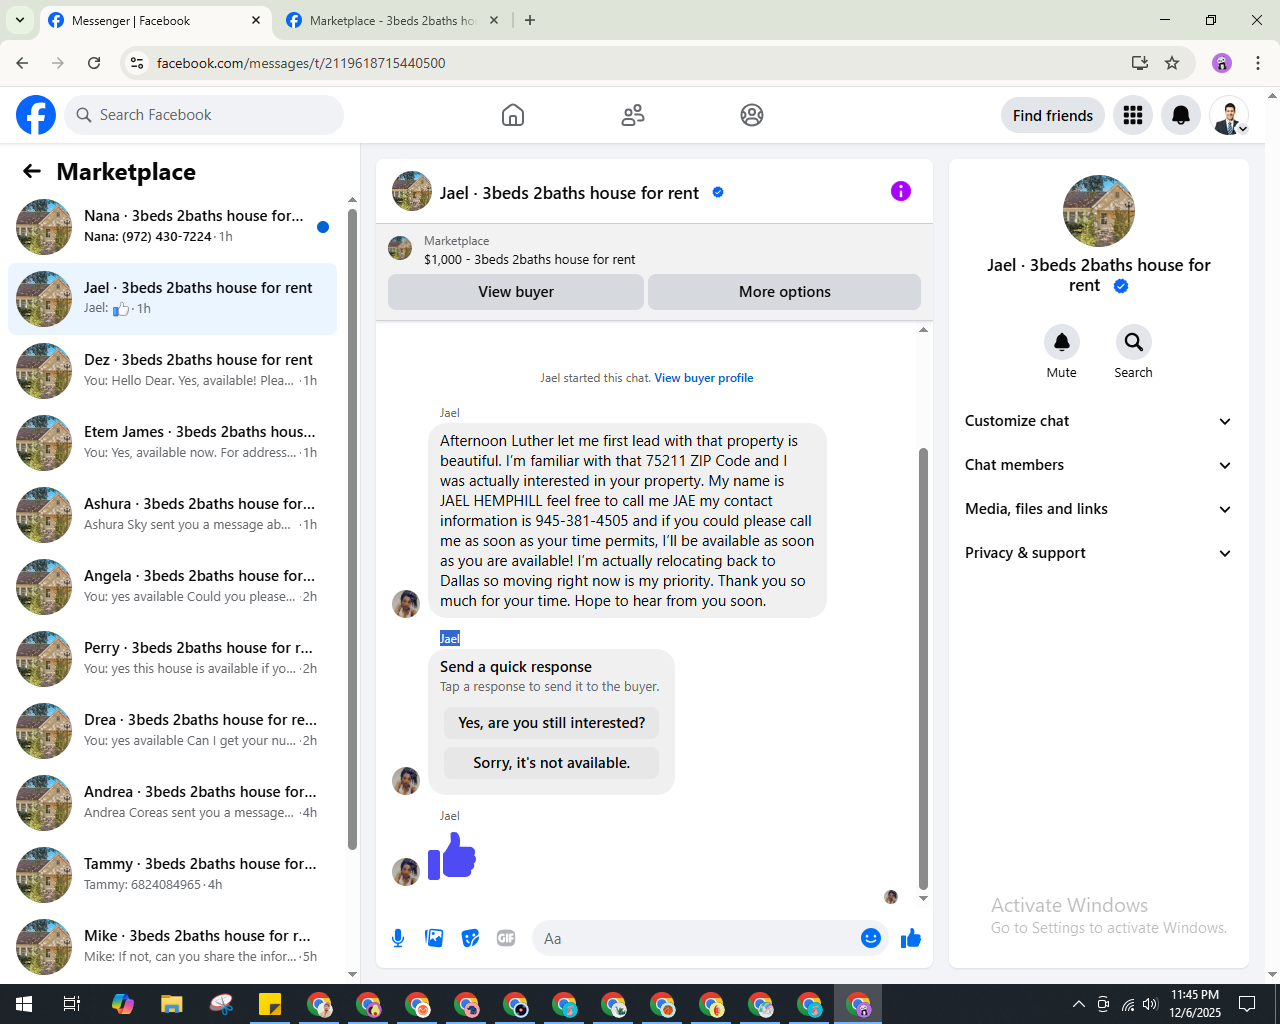Screen dimensions: 1280x1024
Task: Open the Windows notification center icon
Action: [1247, 1004]
